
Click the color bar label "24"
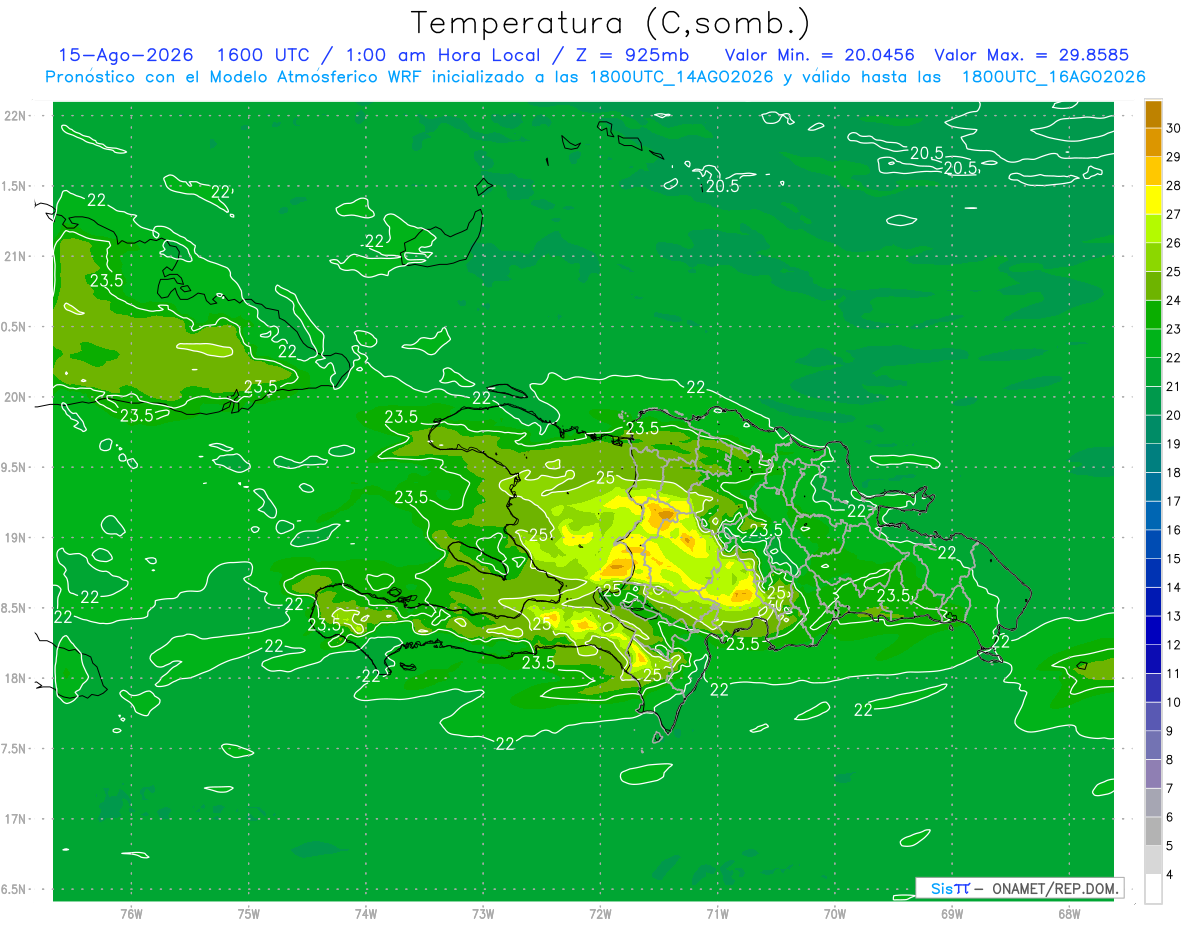(x=1174, y=300)
